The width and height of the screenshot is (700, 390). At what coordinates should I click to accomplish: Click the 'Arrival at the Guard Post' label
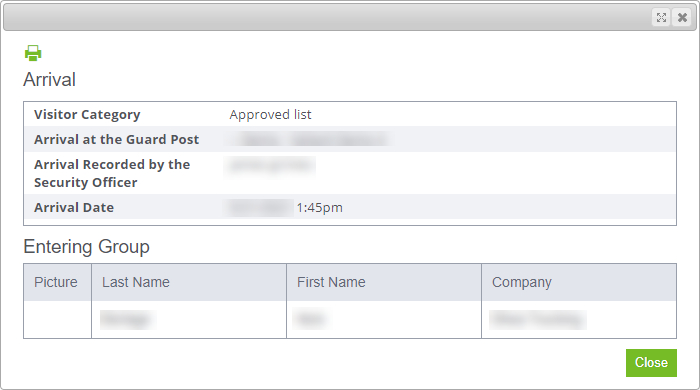pos(117,140)
